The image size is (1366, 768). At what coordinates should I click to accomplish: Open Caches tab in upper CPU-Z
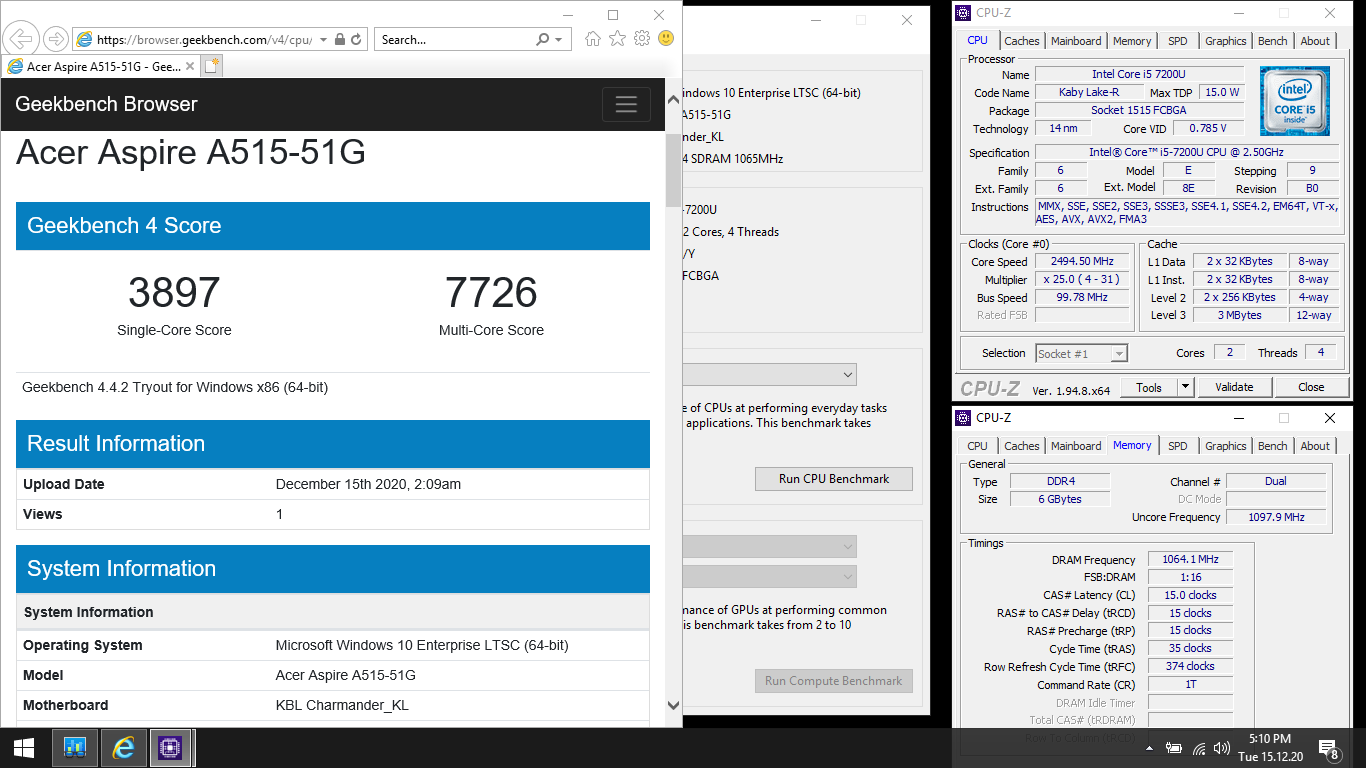(x=1021, y=41)
